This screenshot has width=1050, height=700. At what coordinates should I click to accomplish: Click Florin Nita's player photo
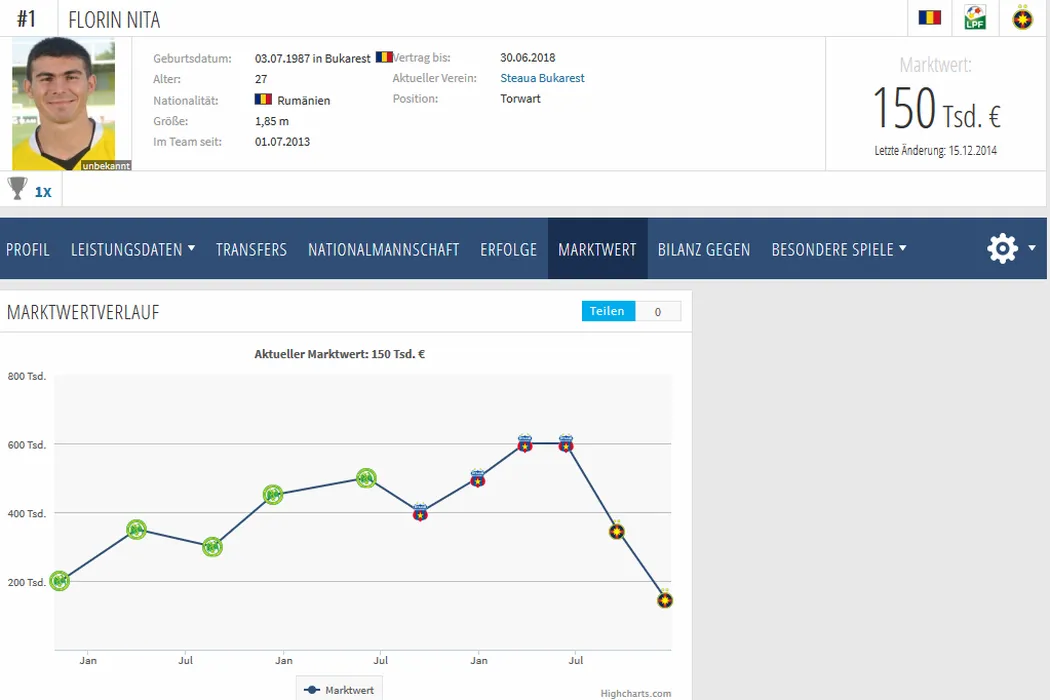pos(63,103)
